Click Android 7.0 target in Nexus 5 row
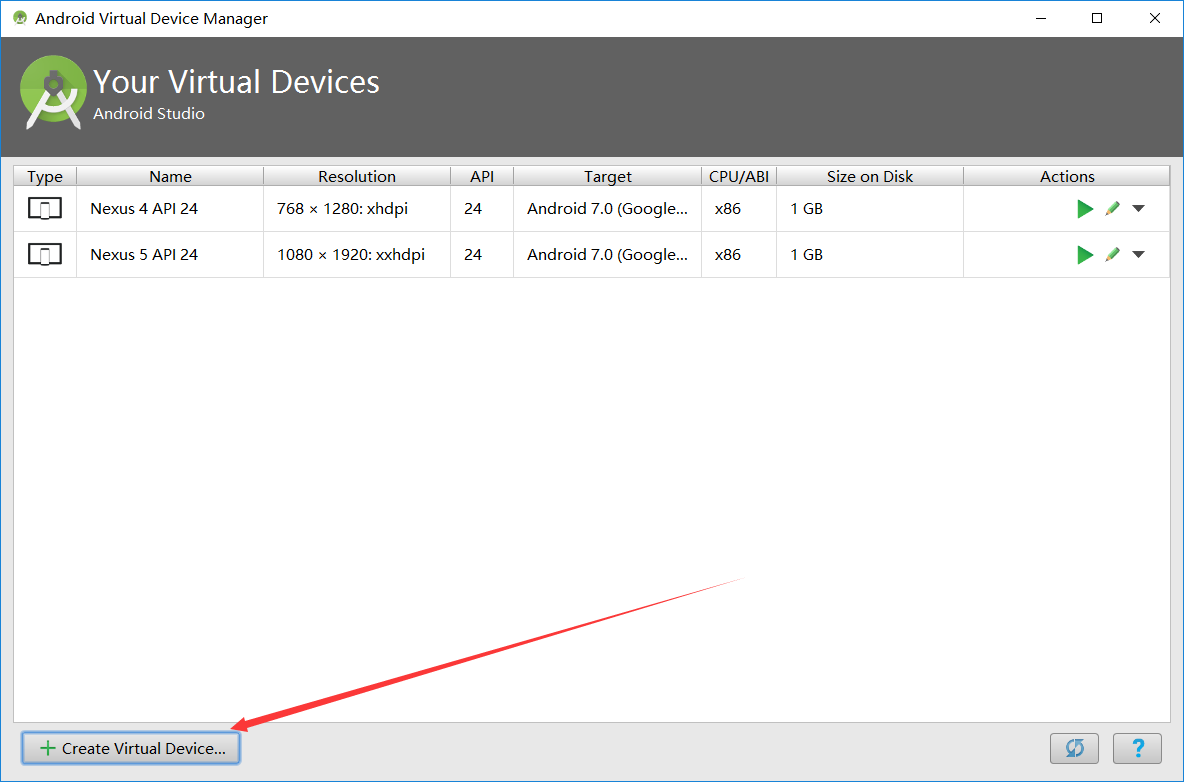 click(x=607, y=254)
